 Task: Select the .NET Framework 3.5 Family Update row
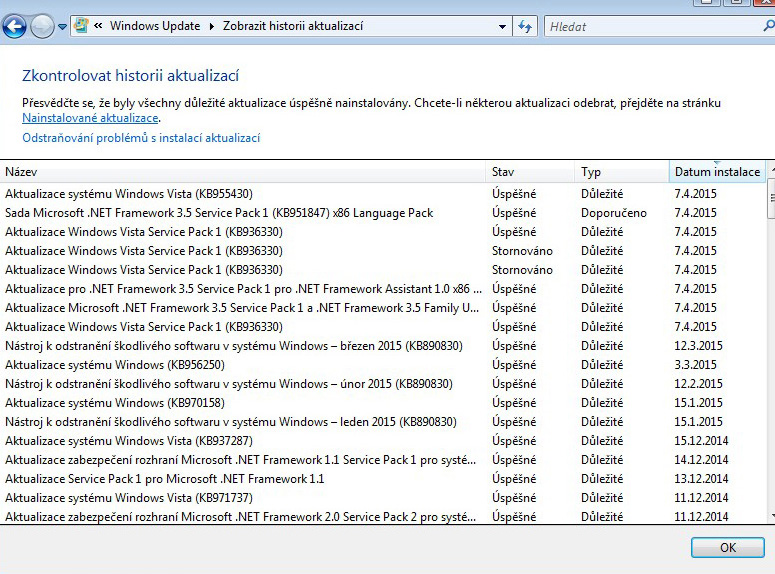(x=383, y=308)
